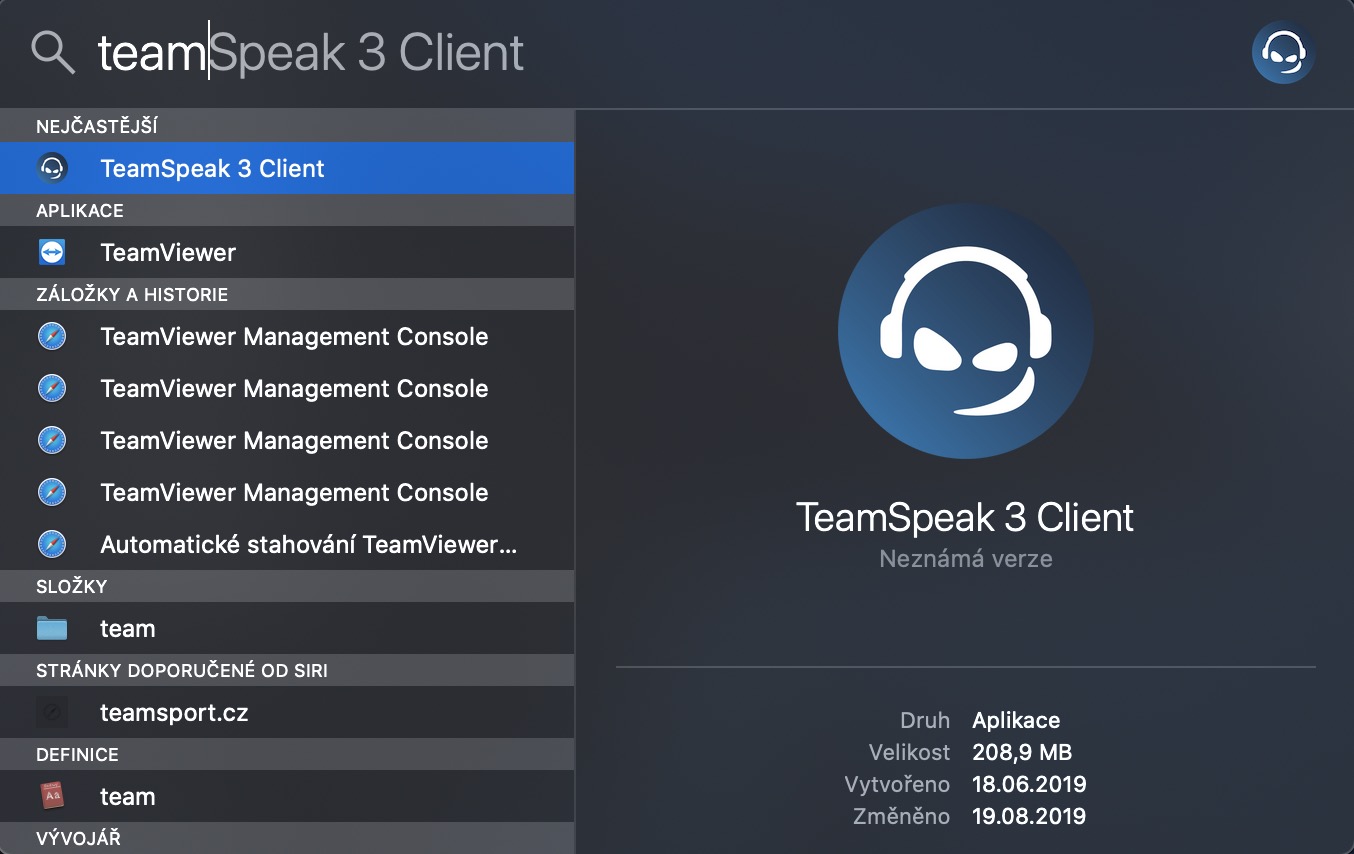Click the magnifying glass search icon
This screenshot has width=1354, height=854.
click(53, 52)
